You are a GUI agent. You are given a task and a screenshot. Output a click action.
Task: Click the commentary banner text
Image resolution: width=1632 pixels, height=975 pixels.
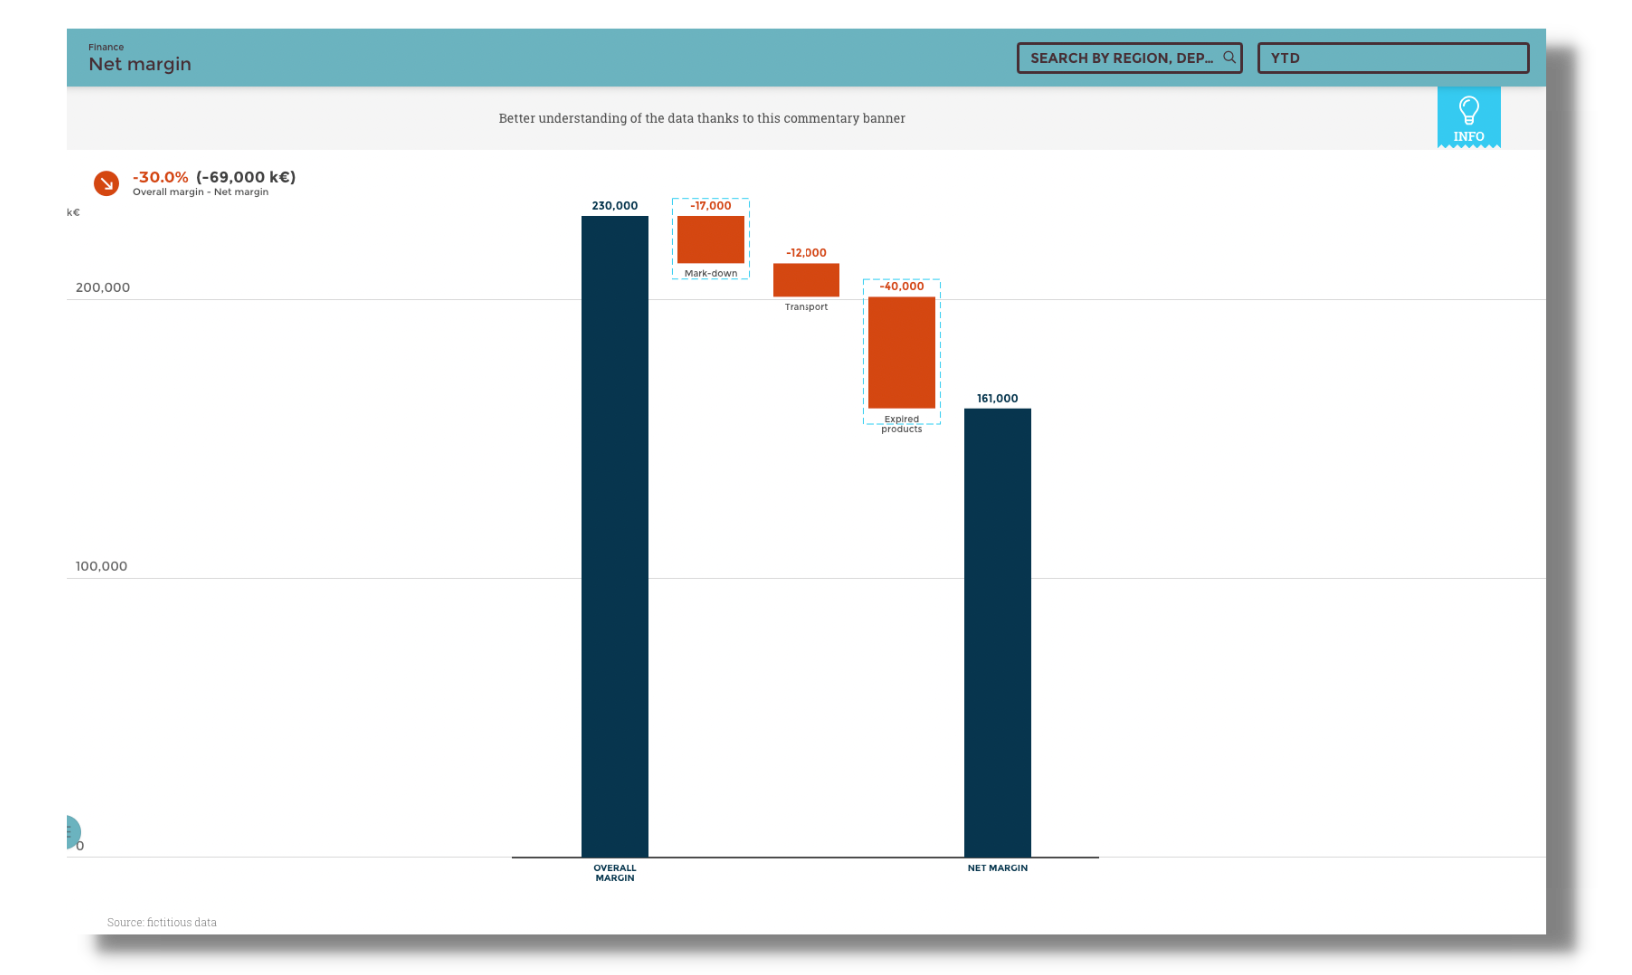click(x=701, y=118)
